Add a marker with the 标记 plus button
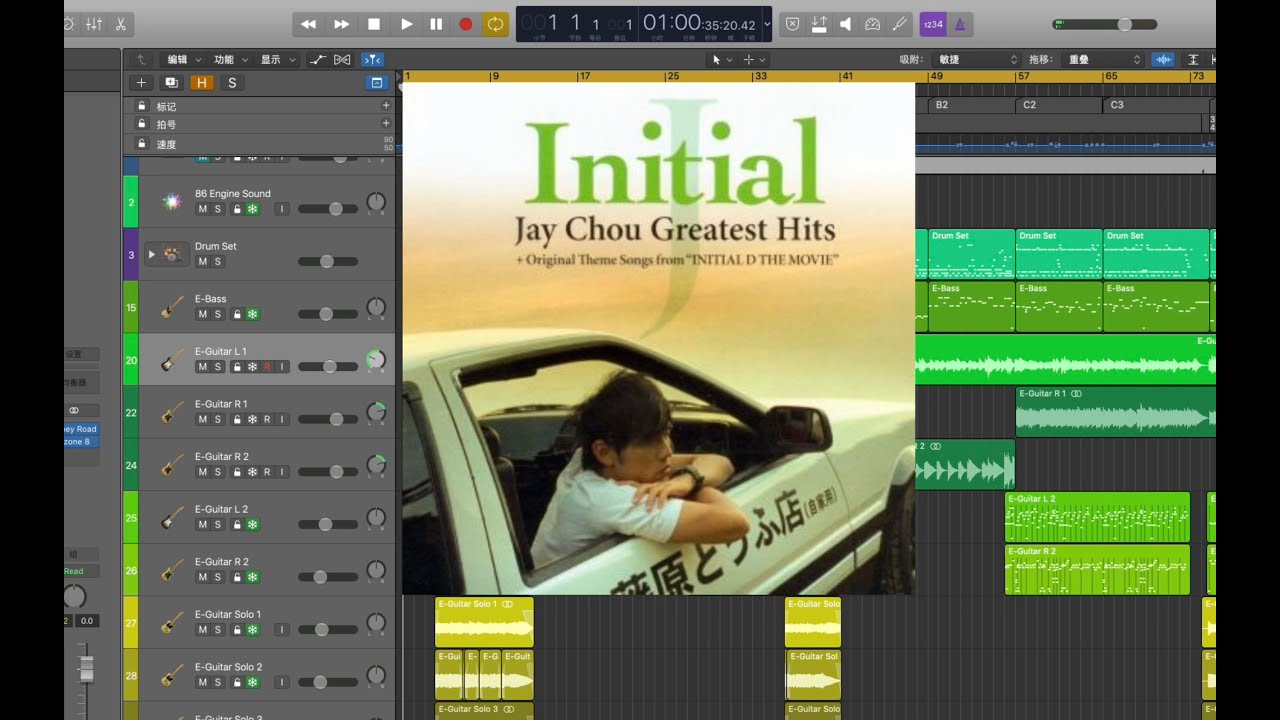1280x720 pixels. click(x=386, y=105)
